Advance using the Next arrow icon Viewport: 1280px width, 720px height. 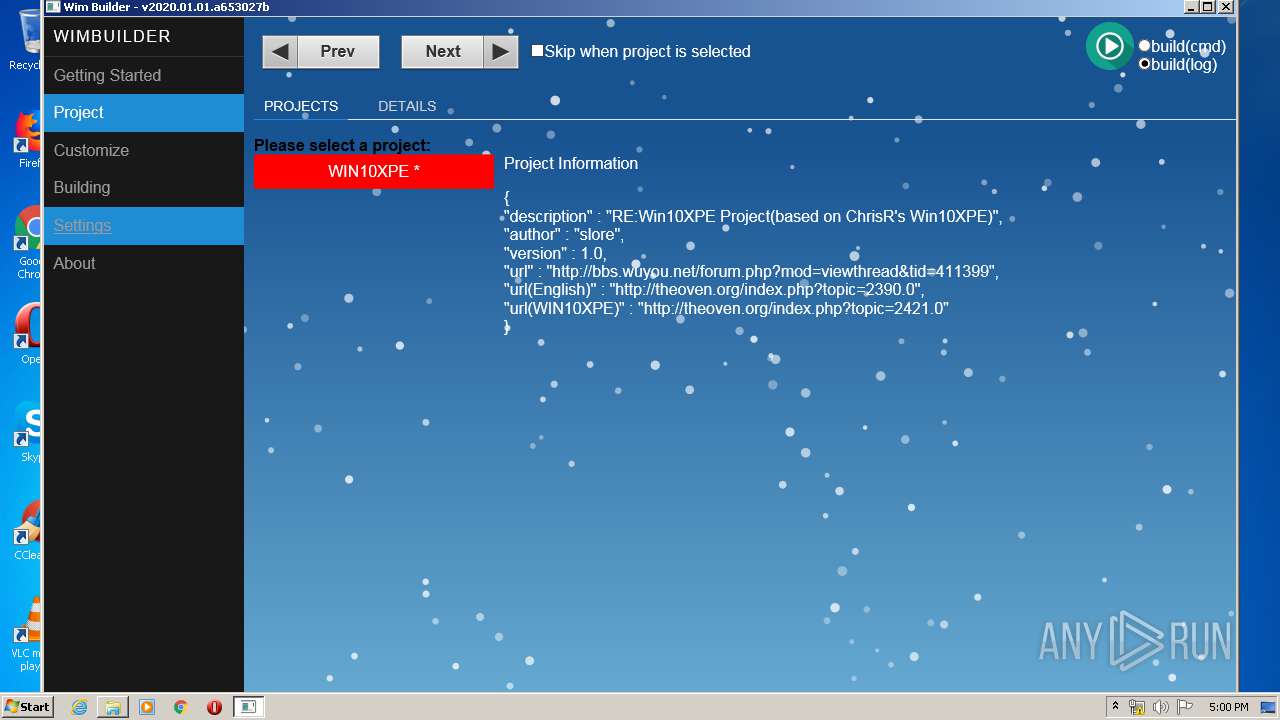[501, 51]
